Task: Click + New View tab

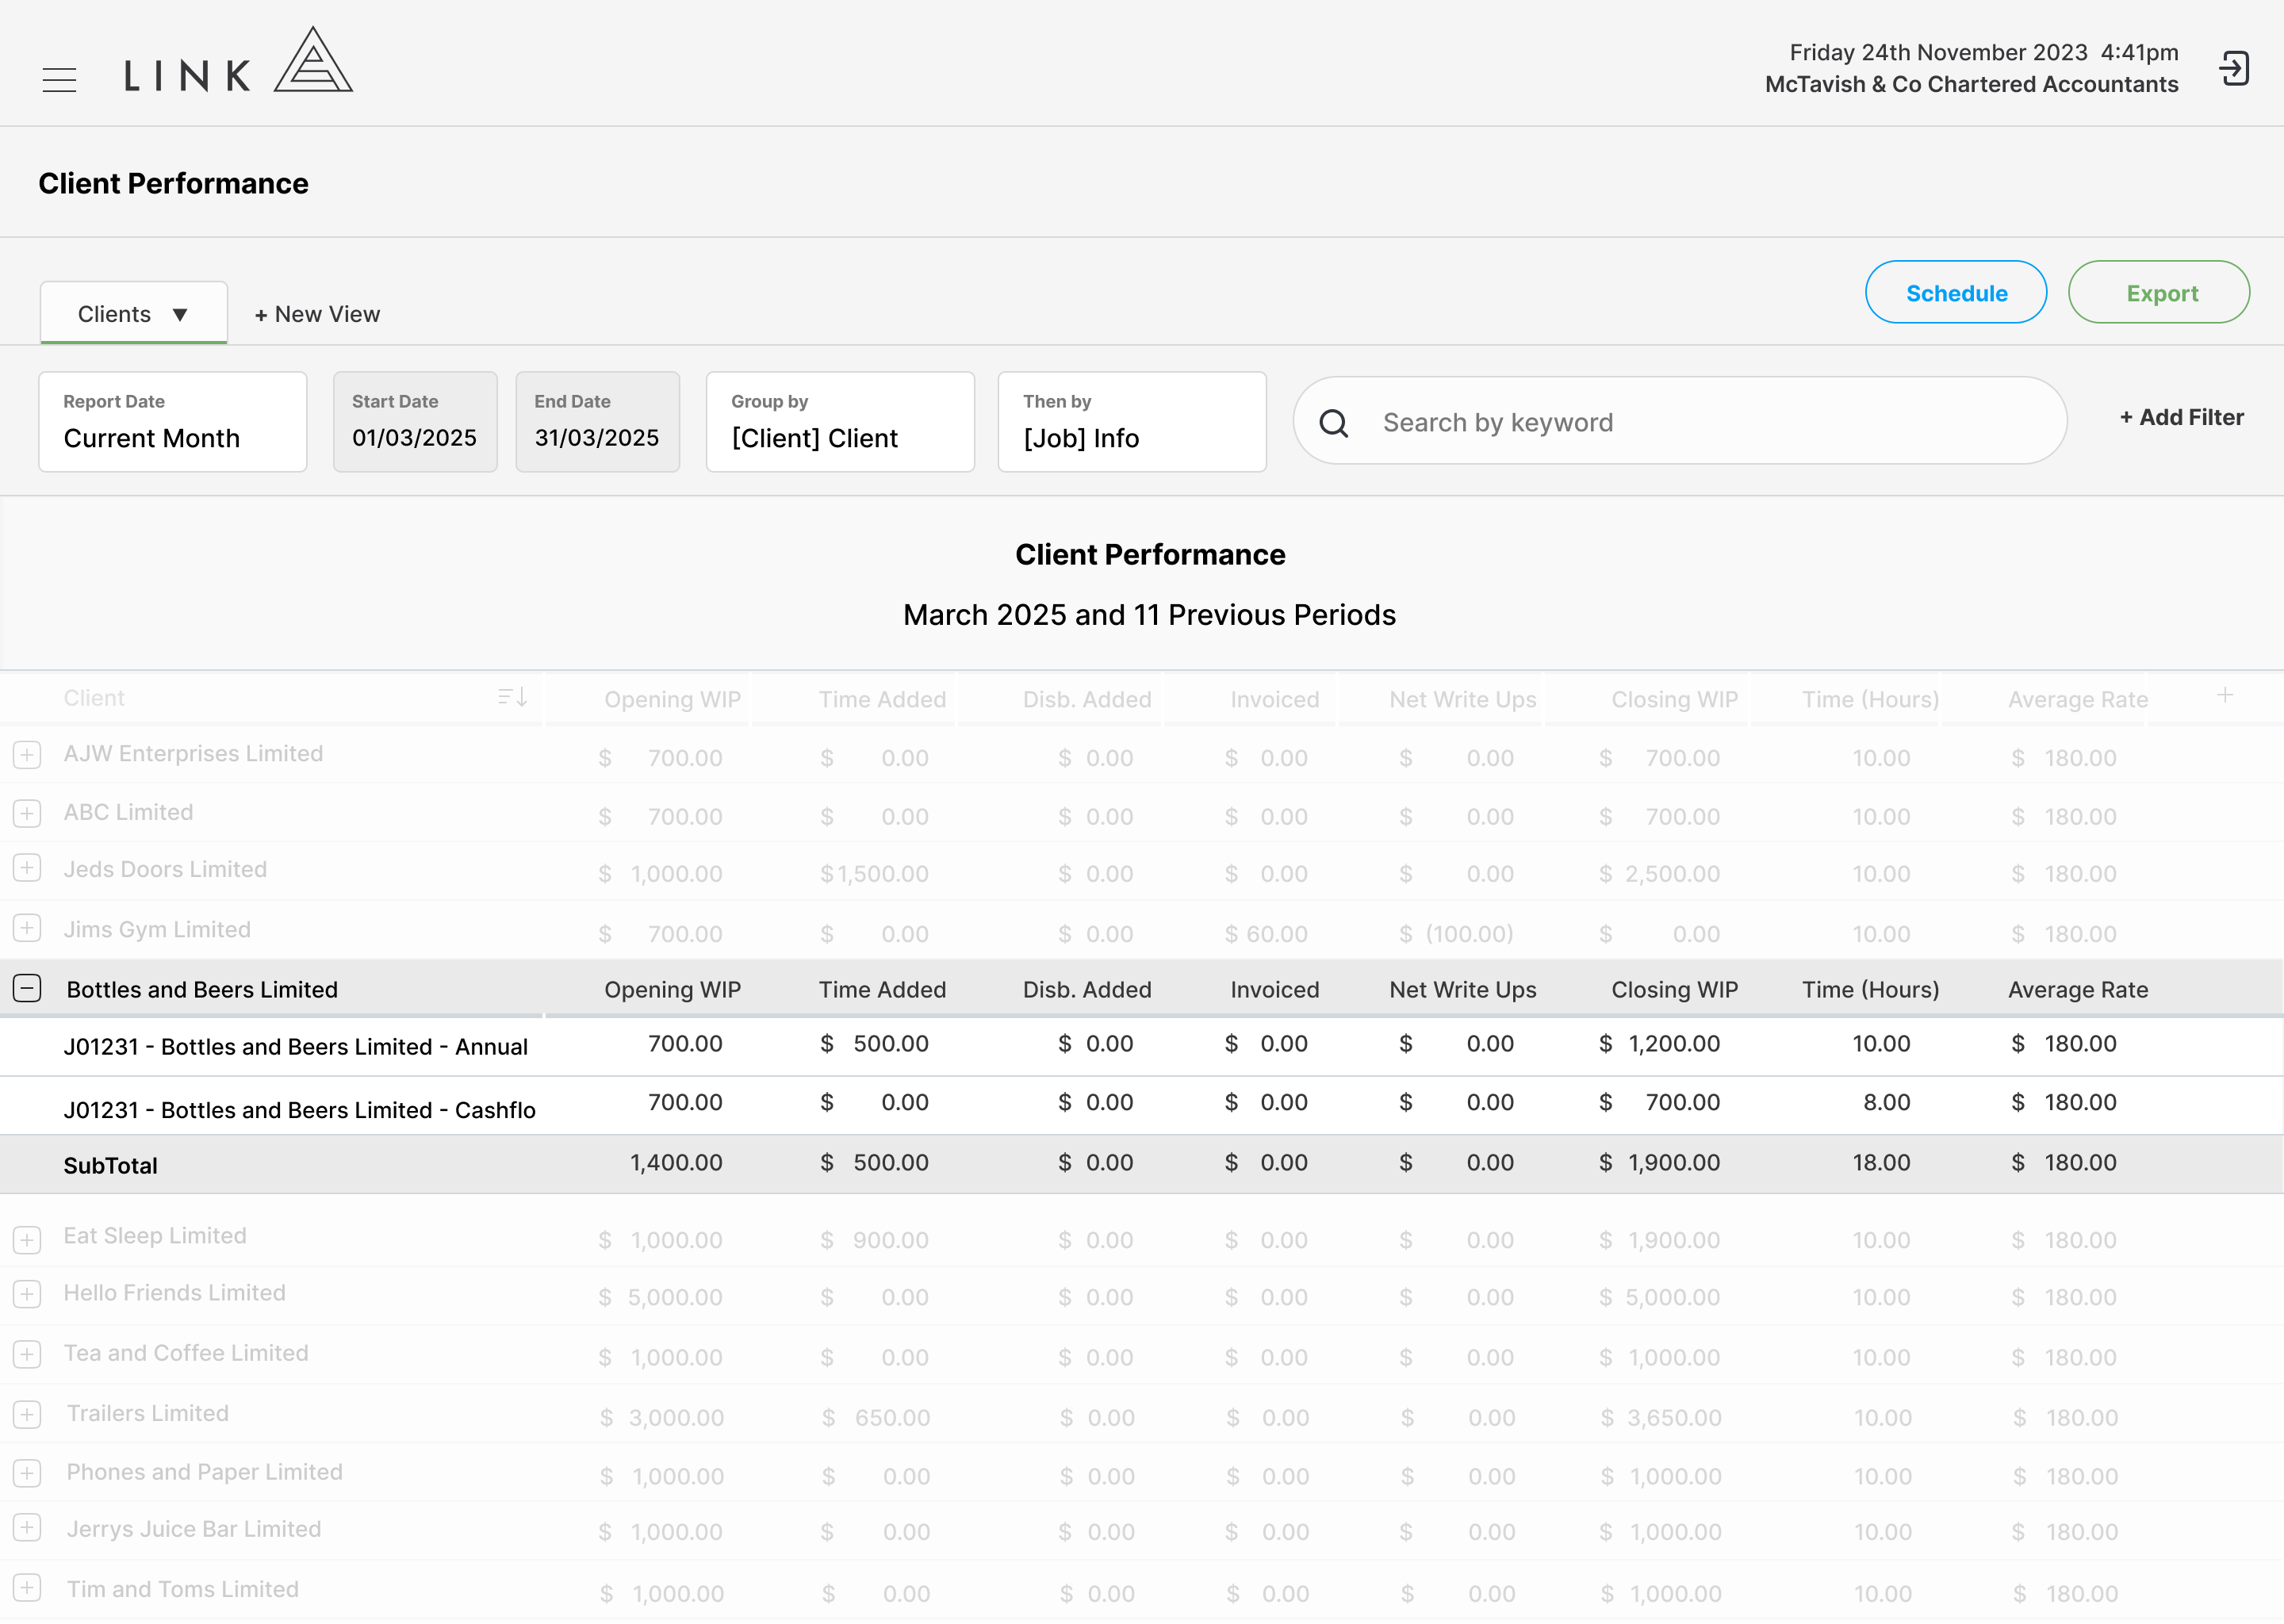Action: coord(317,314)
